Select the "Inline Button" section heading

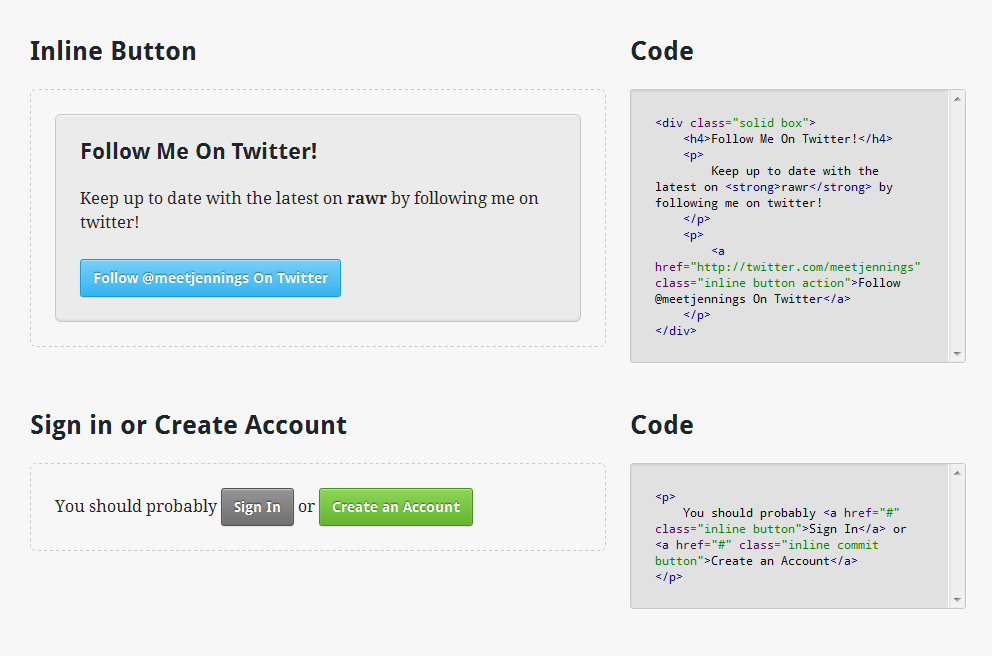pyautogui.click(x=113, y=51)
